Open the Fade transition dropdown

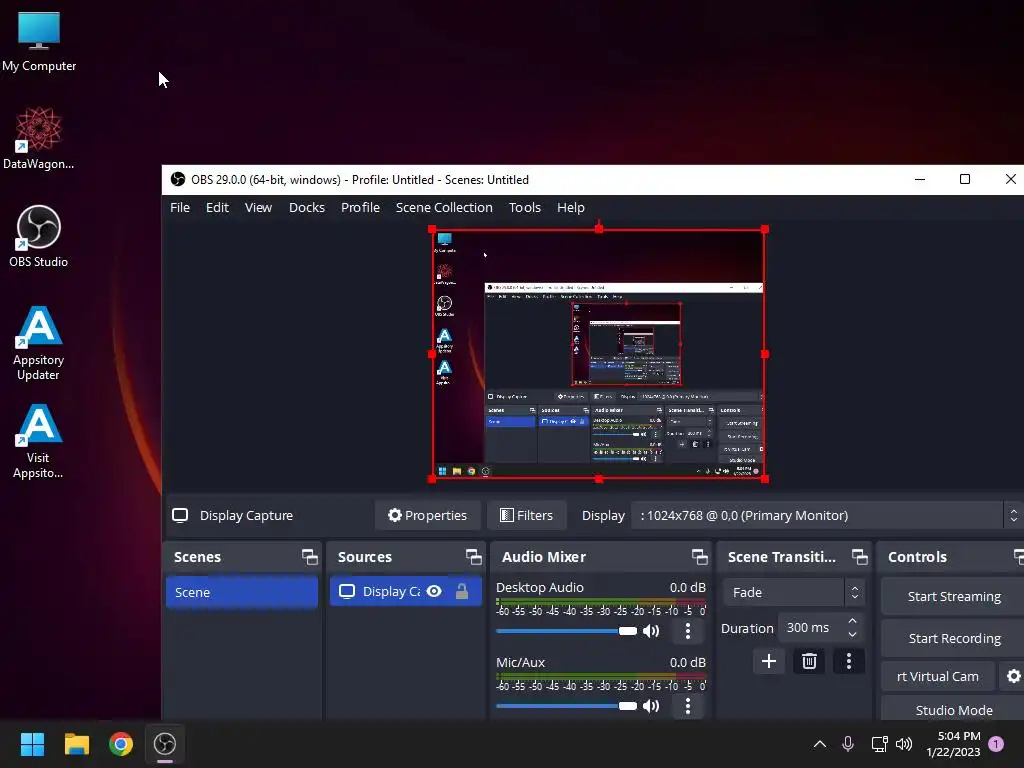click(x=794, y=592)
